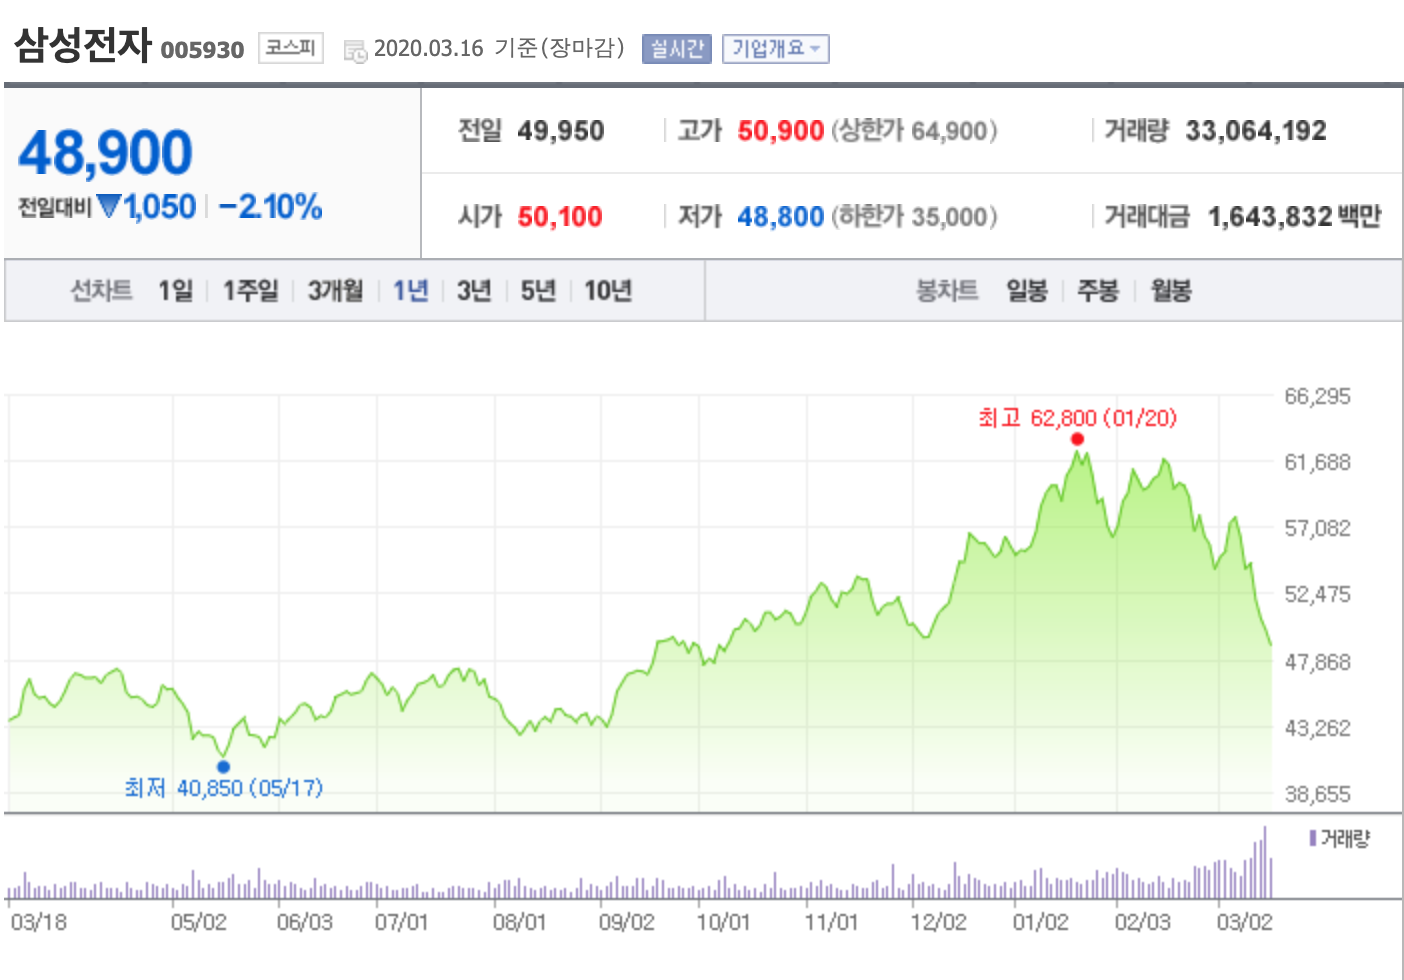This screenshot has width=1404, height=980.
Task: Open the 기업개요 dropdown
Action: [x=776, y=49]
